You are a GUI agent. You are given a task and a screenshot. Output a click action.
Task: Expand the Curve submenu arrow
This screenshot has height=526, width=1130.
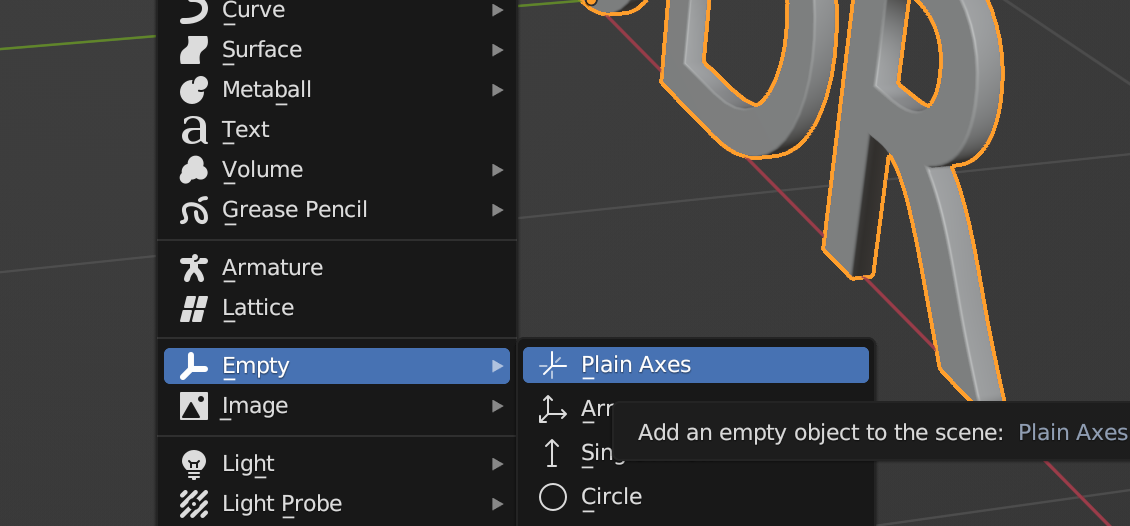click(498, 10)
